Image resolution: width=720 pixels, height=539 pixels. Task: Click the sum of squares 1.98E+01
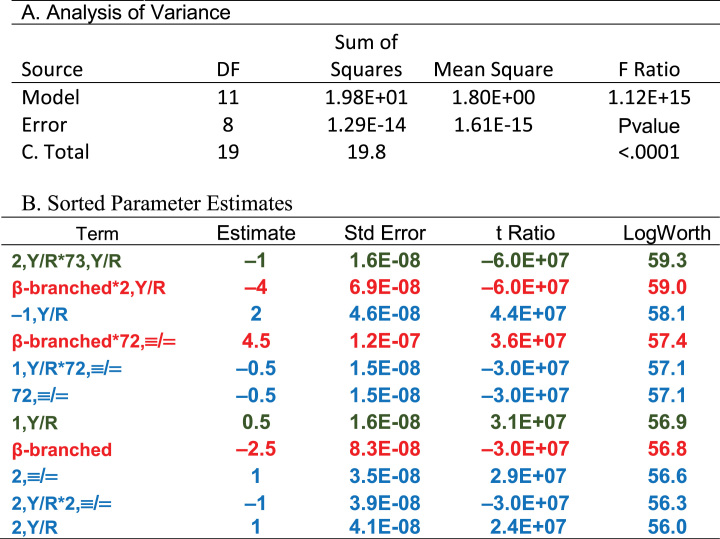pos(366,97)
